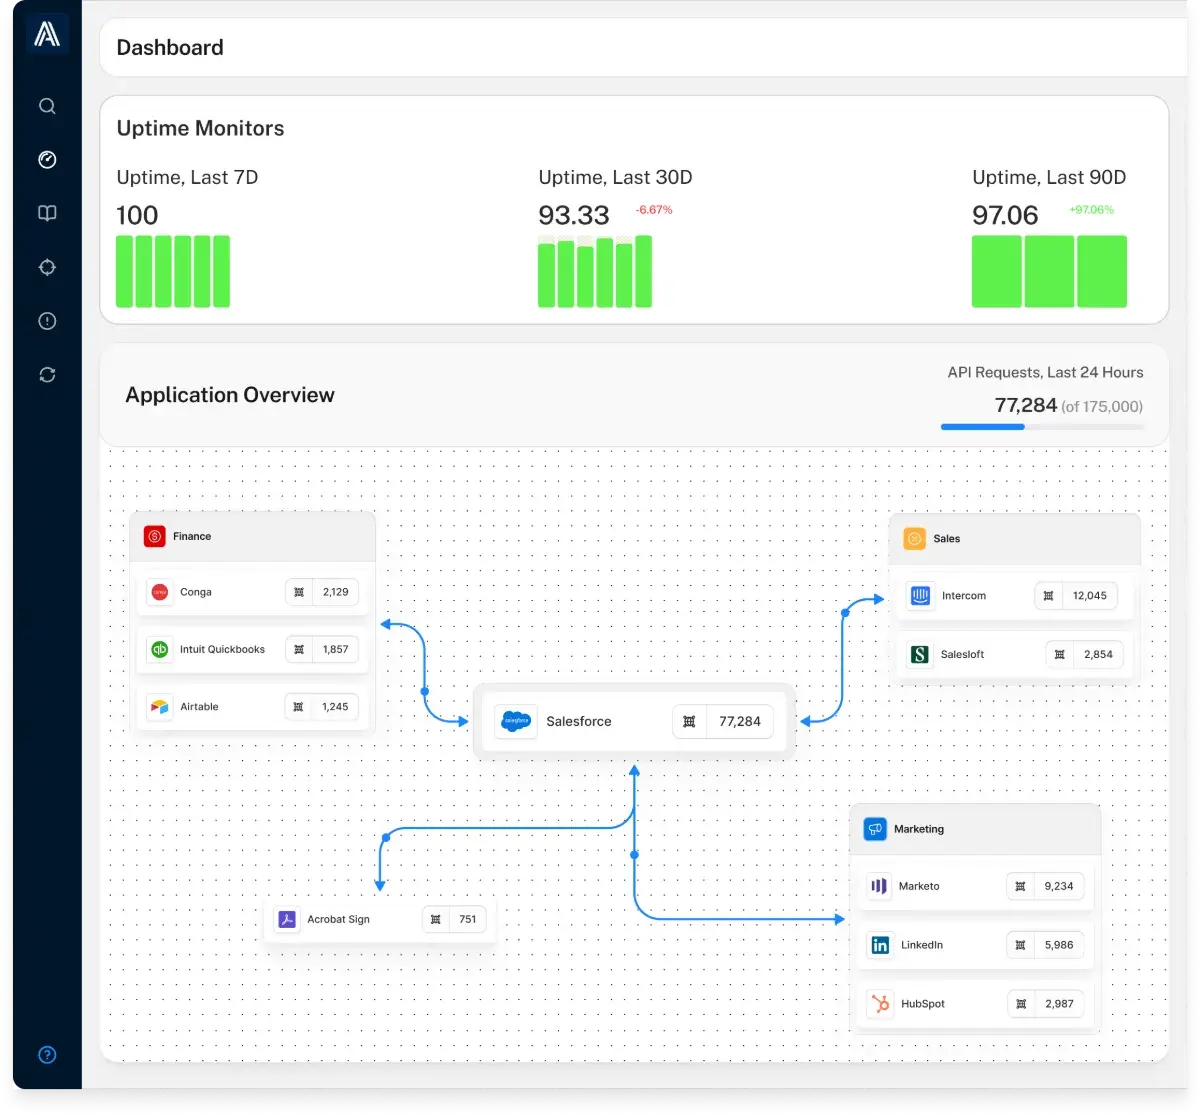
Task: Click the 1,245 Airtable request count
Action: click(x=335, y=707)
